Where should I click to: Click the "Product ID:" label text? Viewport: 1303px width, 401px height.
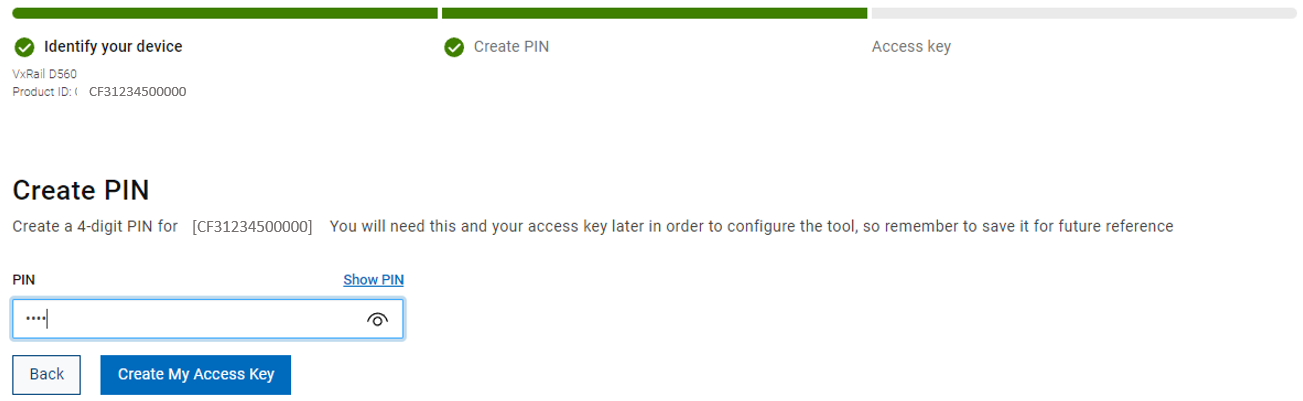[43, 92]
